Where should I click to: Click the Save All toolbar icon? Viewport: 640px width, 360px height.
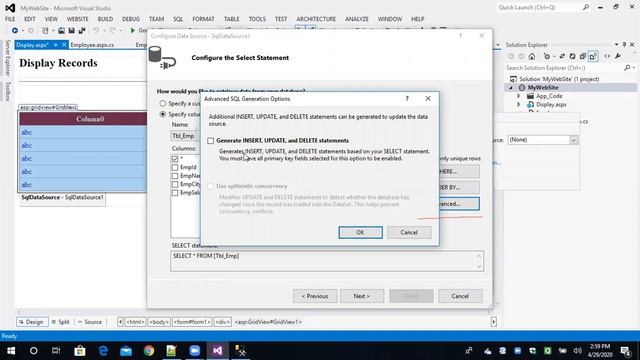click(82, 31)
